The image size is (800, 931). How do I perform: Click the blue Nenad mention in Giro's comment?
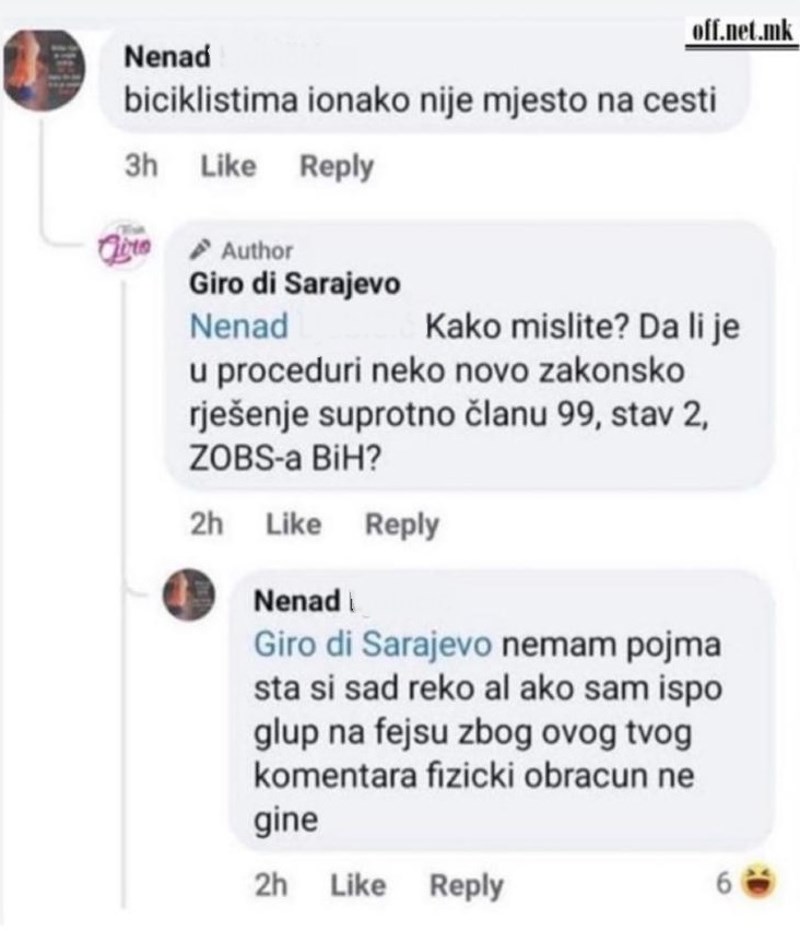238,327
